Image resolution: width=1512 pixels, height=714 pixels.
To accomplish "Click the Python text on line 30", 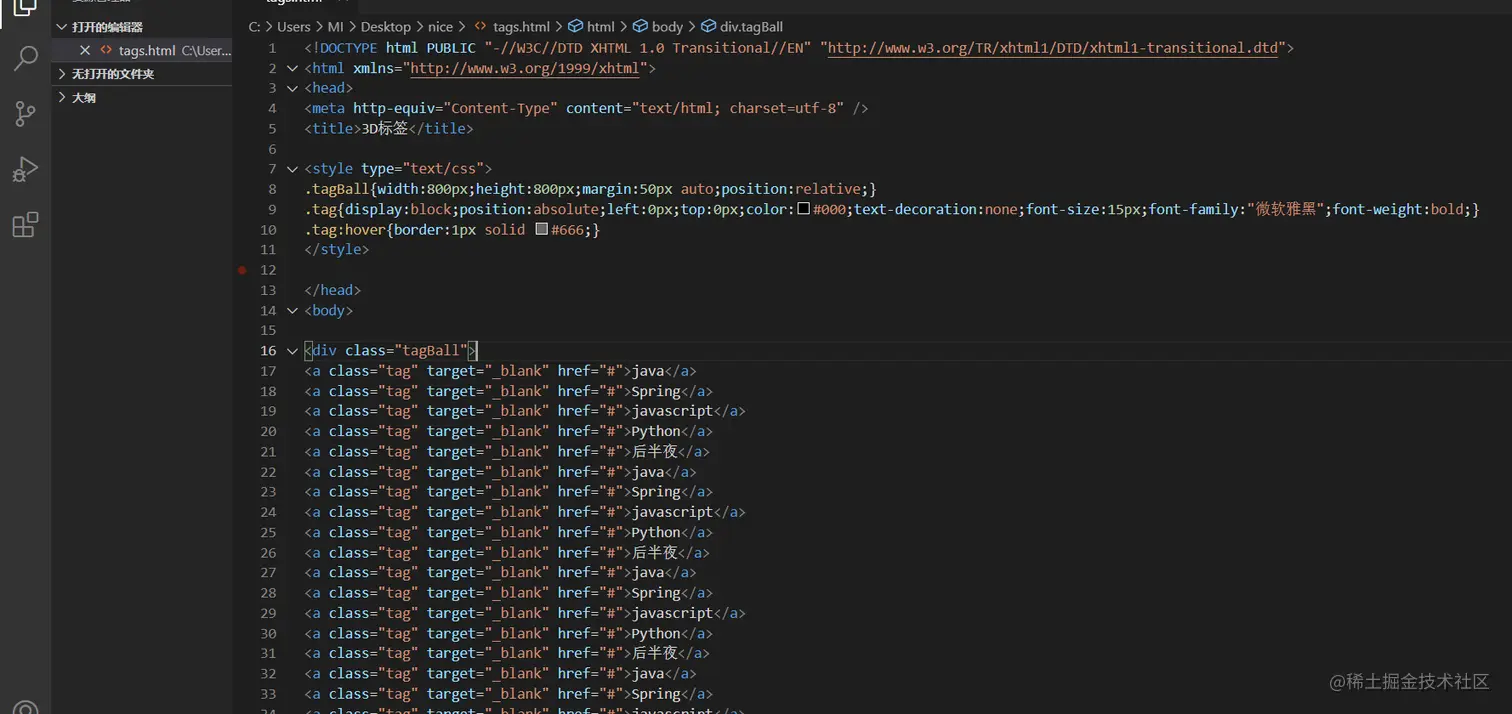I will pyautogui.click(x=655, y=633).
